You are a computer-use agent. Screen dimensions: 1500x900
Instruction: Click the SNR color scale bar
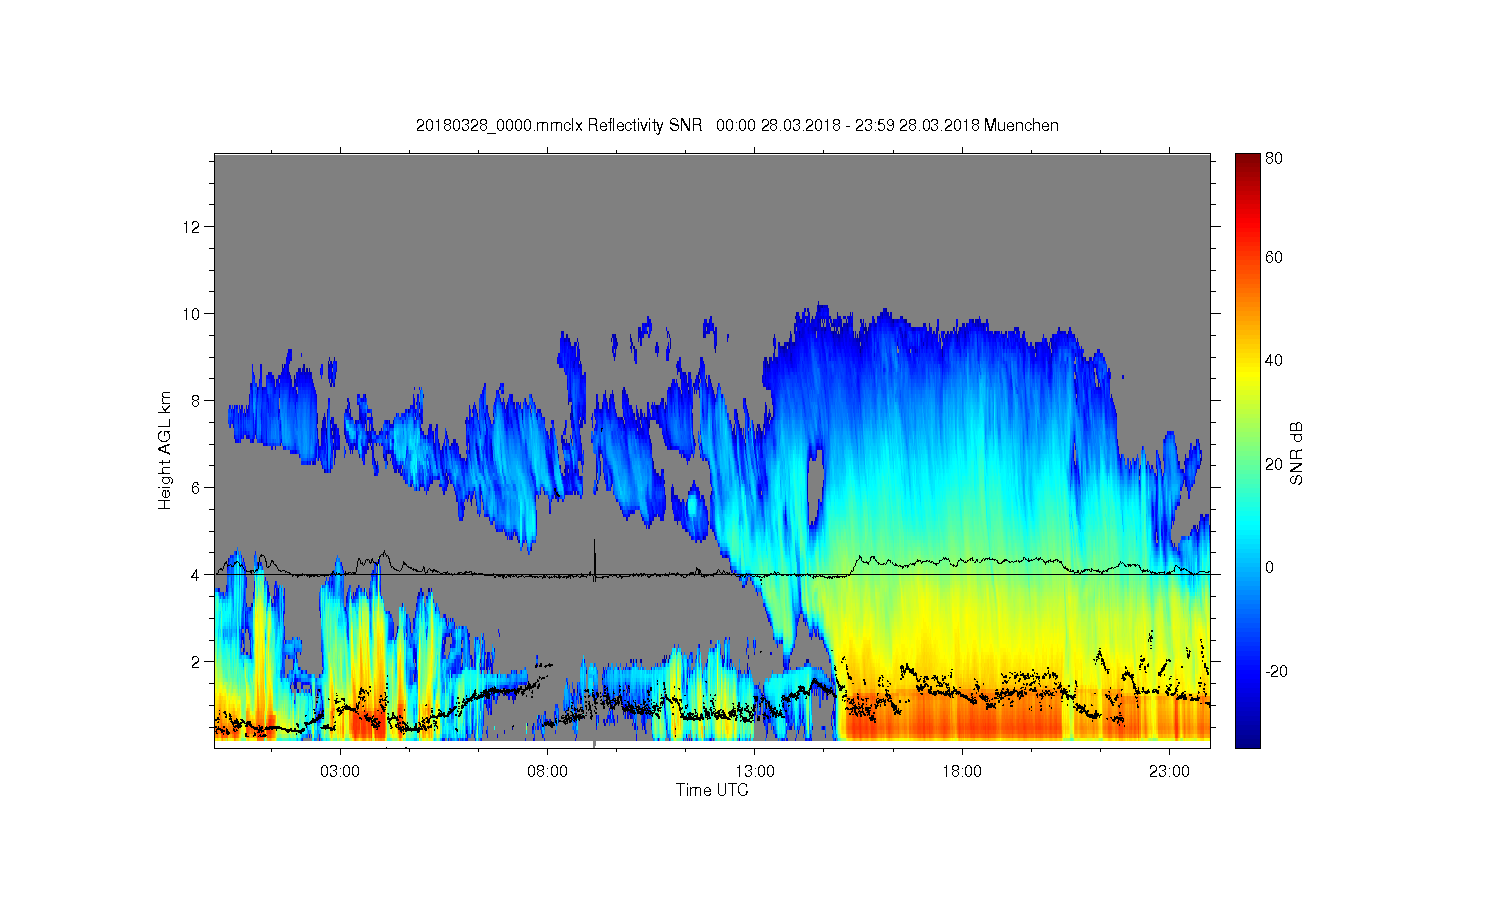point(1247,450)
